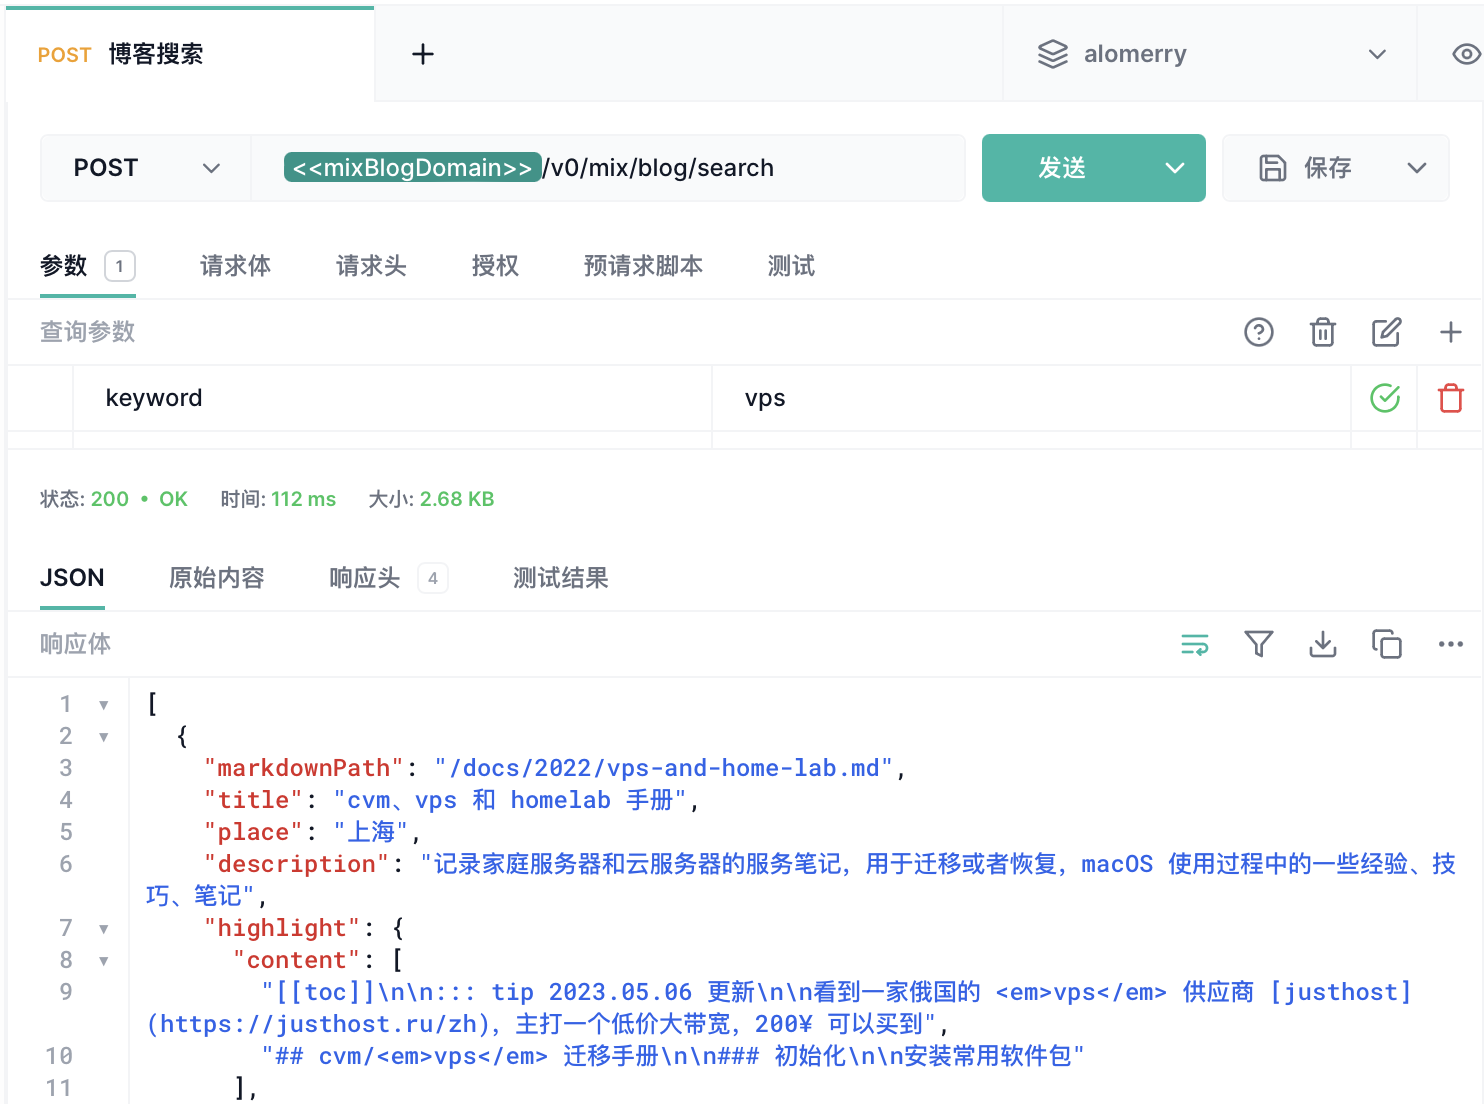
Task: Toggle the environment preview eye icon
Action: tap(1466, 54)
